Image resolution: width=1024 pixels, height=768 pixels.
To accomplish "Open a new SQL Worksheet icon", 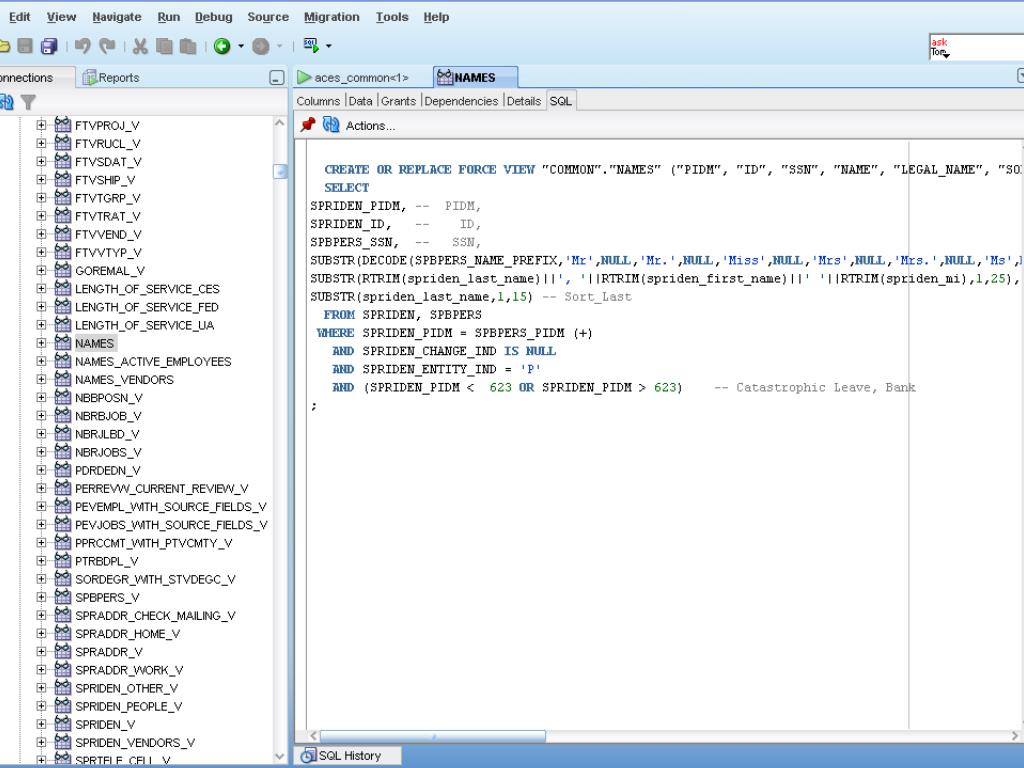I will click(x=310, y=46).
